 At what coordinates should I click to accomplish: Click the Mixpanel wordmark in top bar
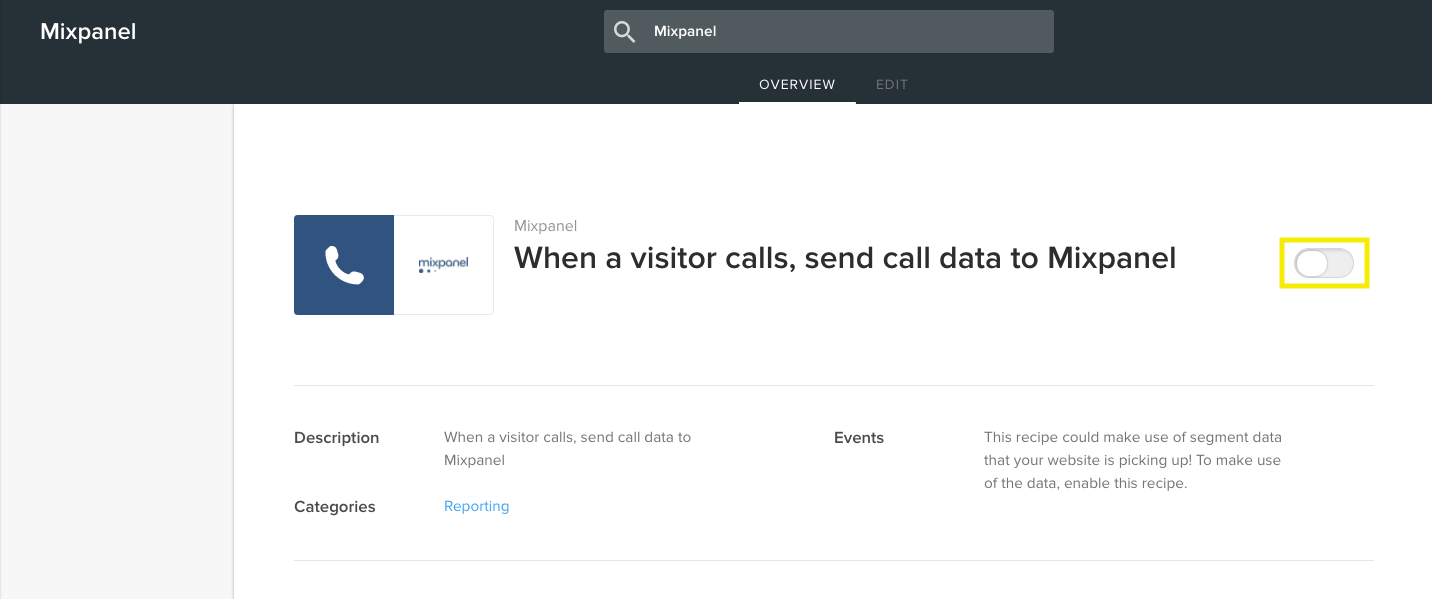click(x=88, y=31)
